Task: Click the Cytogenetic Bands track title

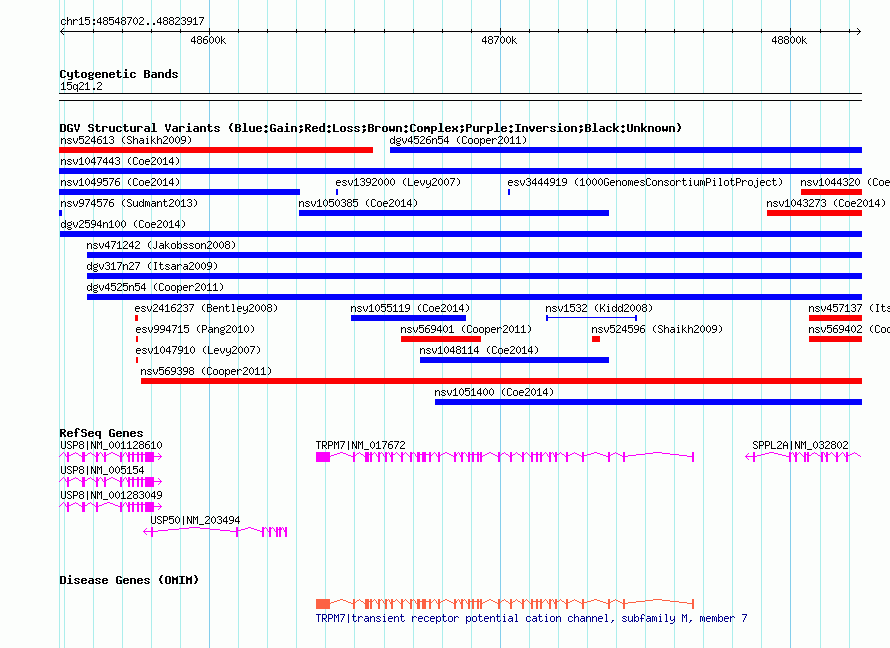Action: (119, 74)
